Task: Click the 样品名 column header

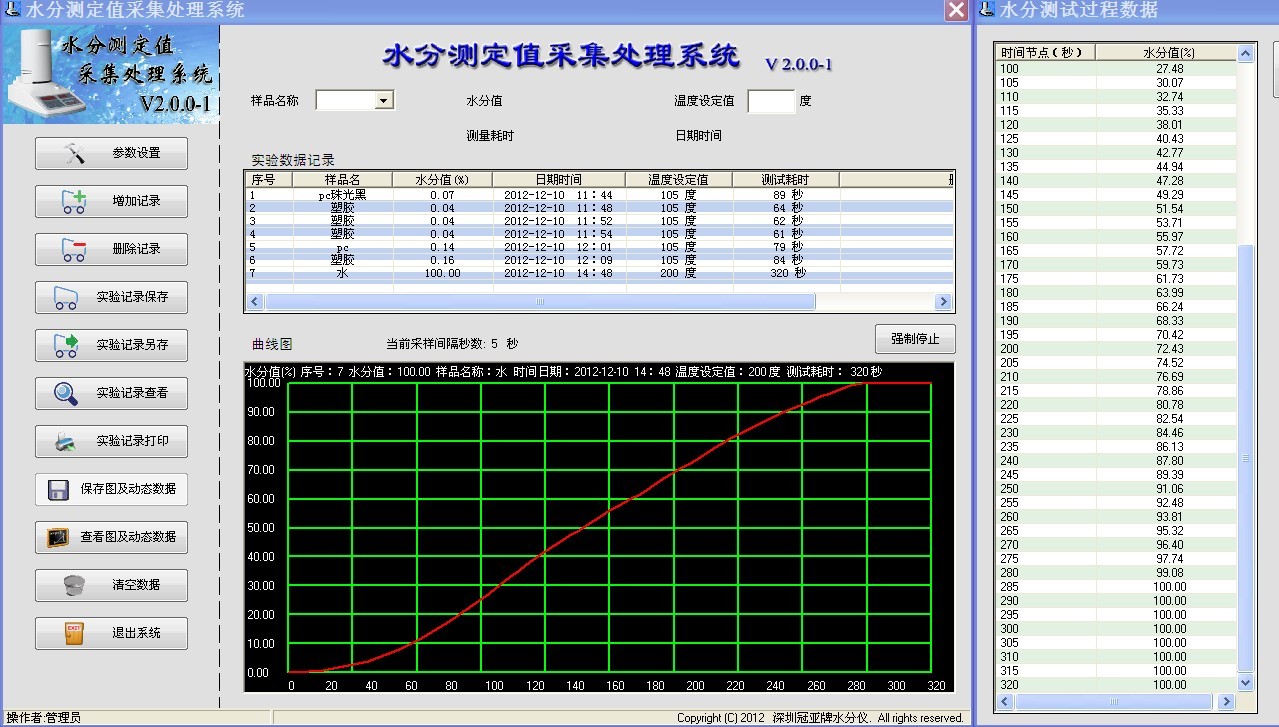Action: click(x=342, y=179)
